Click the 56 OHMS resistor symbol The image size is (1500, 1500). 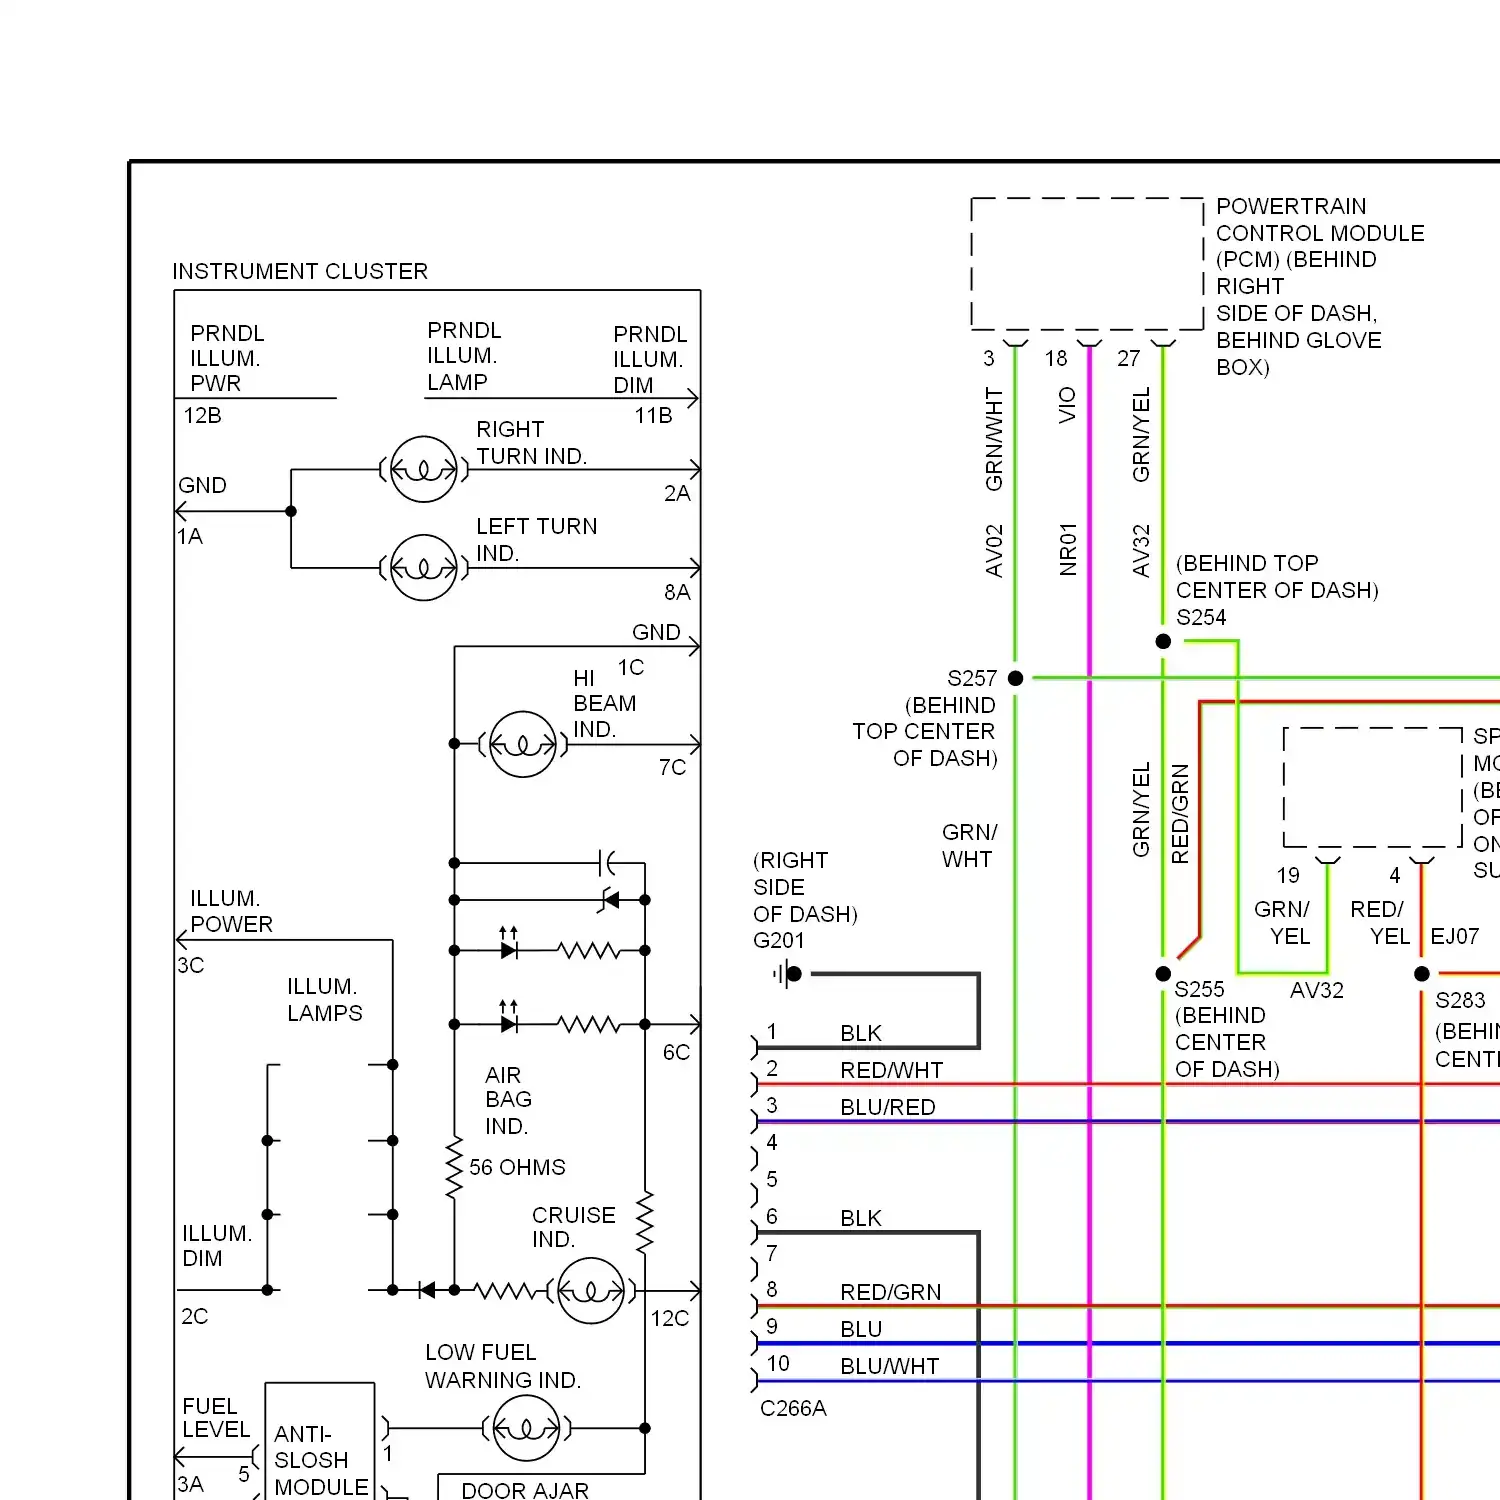pyautogui.click(x=455, y=1167)
